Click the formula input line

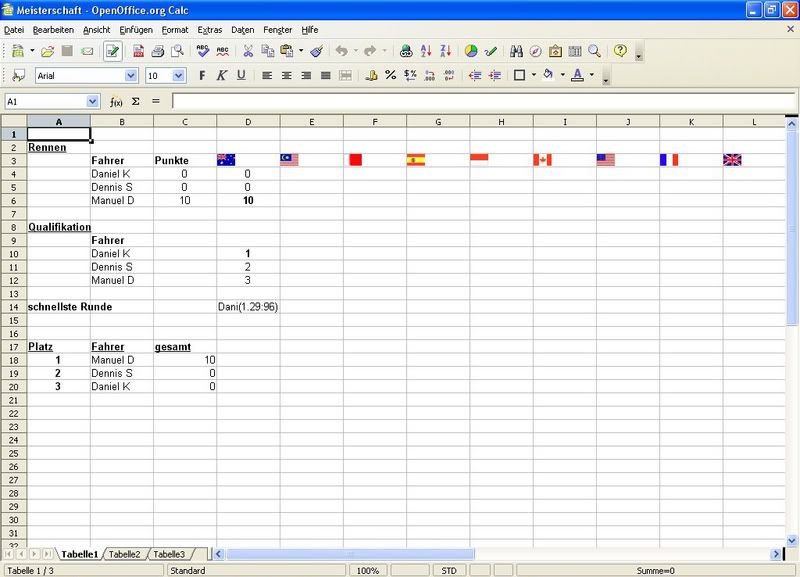coord(484,102)
